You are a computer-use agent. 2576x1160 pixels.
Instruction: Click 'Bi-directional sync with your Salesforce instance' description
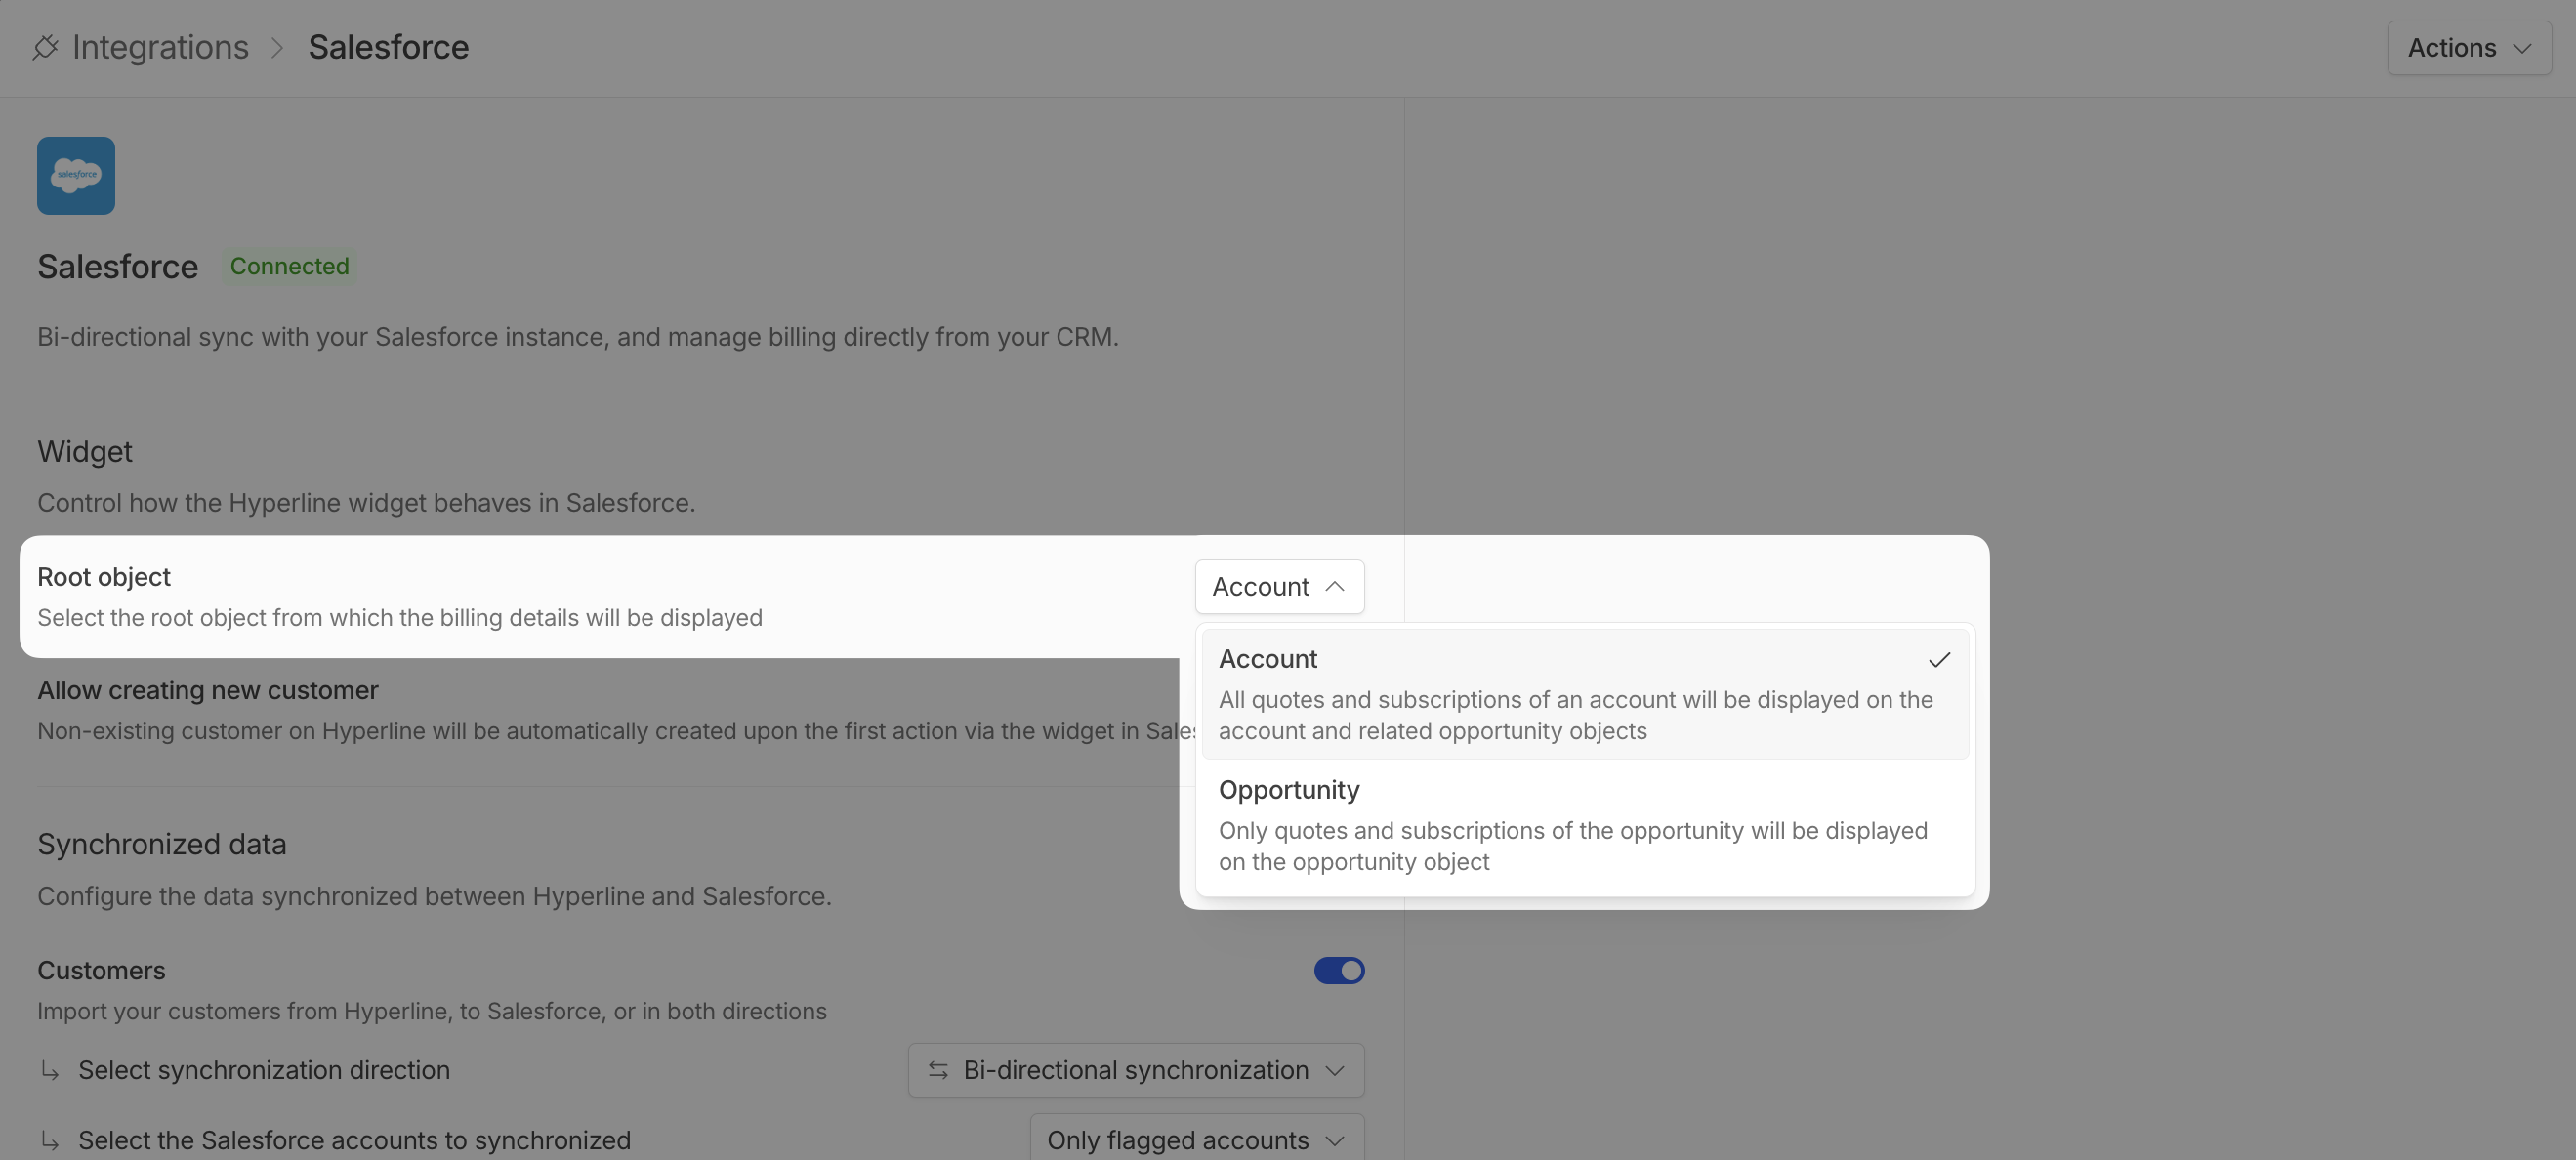coord(578,337)
